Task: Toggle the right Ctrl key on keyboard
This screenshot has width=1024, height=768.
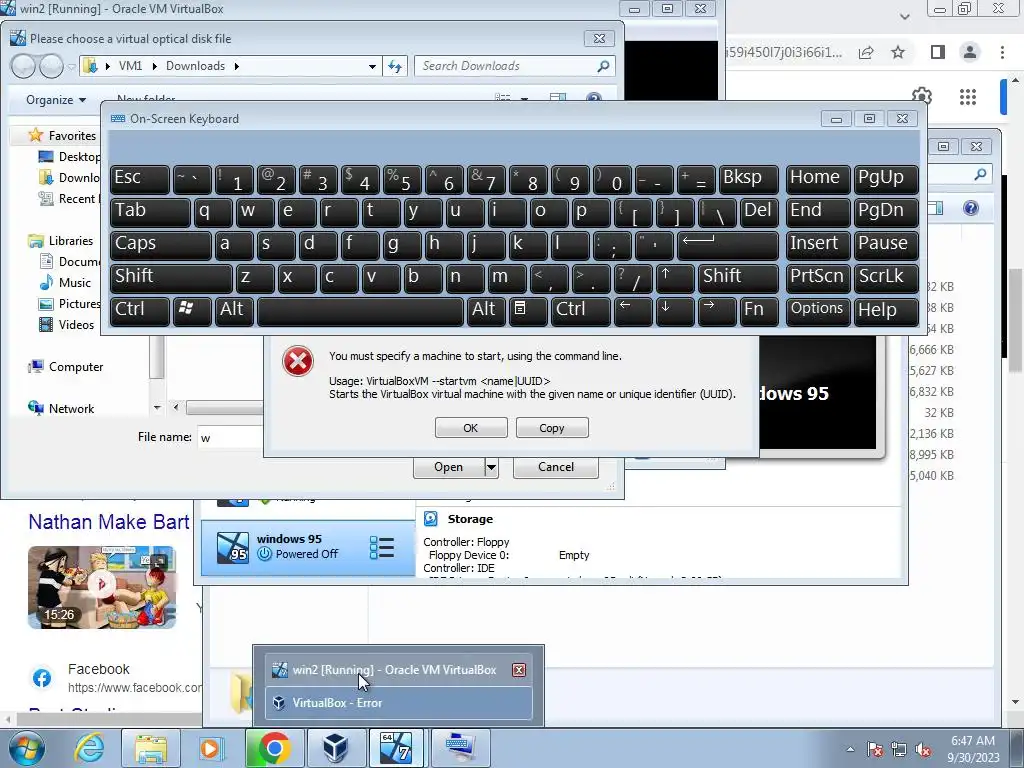Action: point(581,311)
